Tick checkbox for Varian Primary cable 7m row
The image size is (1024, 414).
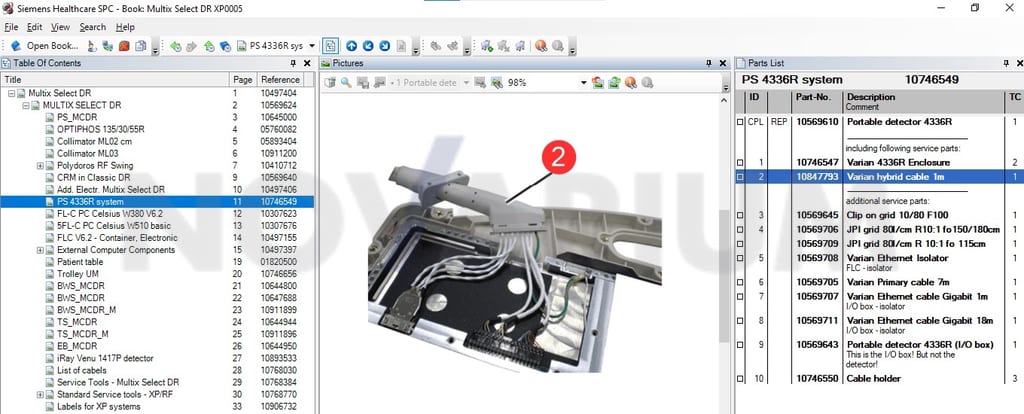(740, 283)
